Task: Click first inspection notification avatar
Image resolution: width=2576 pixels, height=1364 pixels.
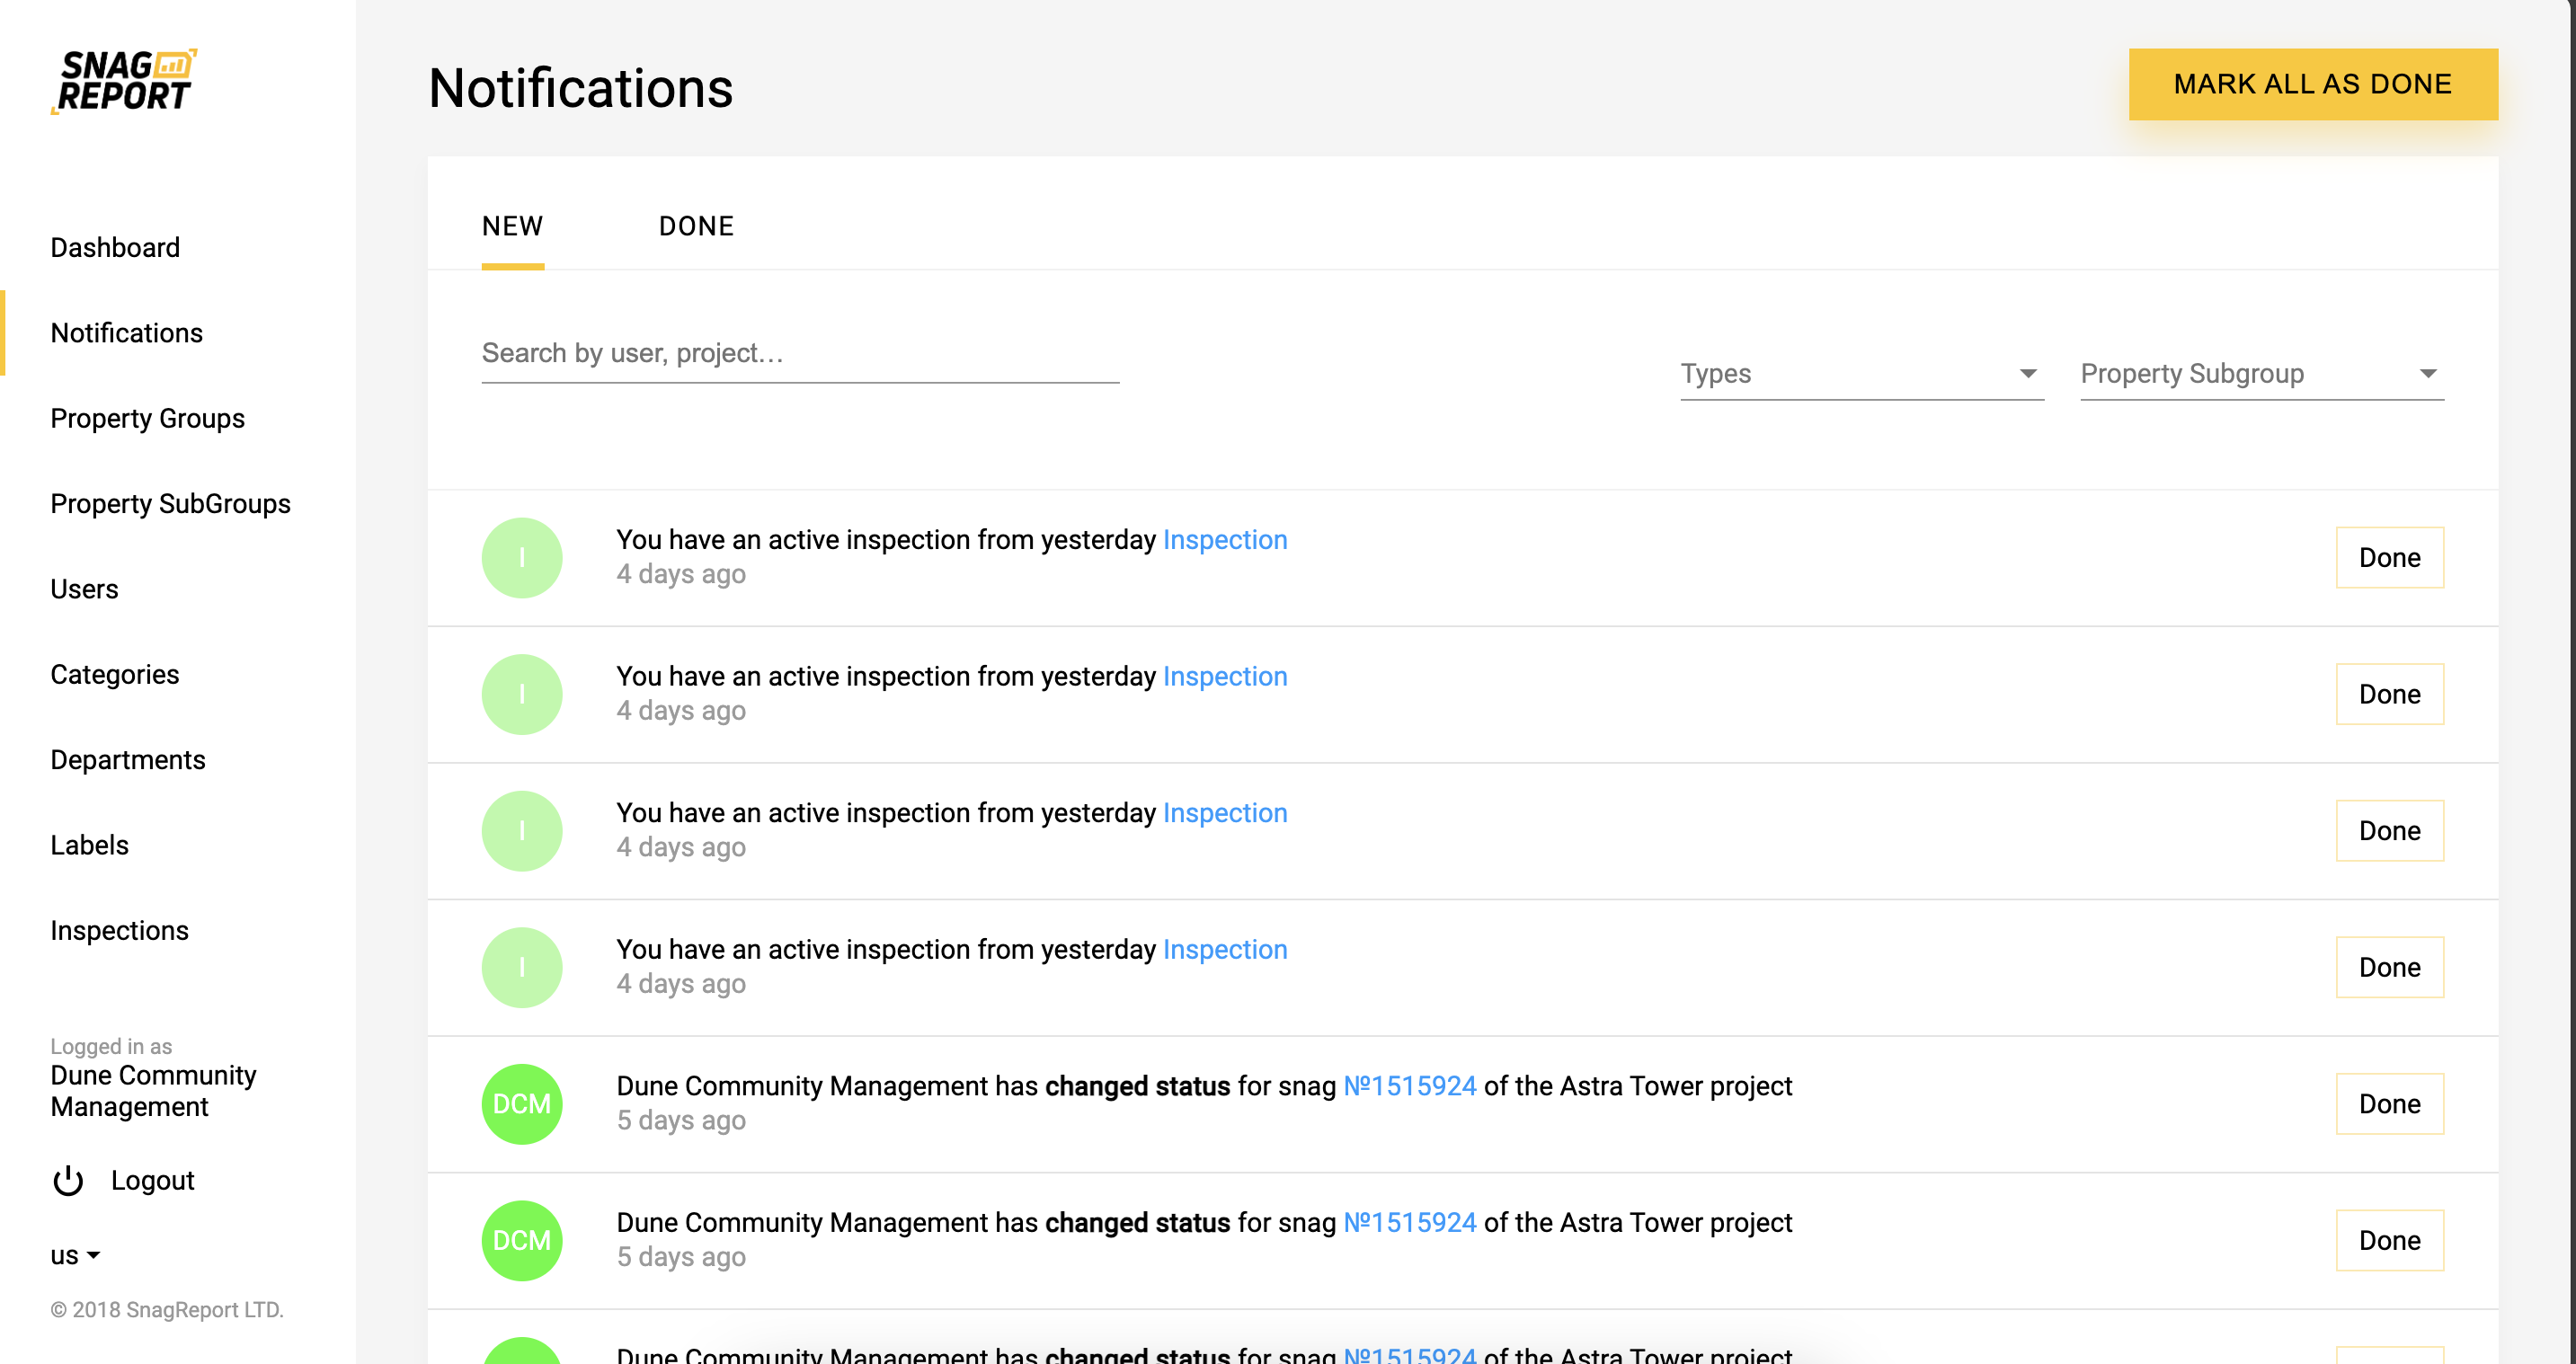Action: click(x=522, y=557)
